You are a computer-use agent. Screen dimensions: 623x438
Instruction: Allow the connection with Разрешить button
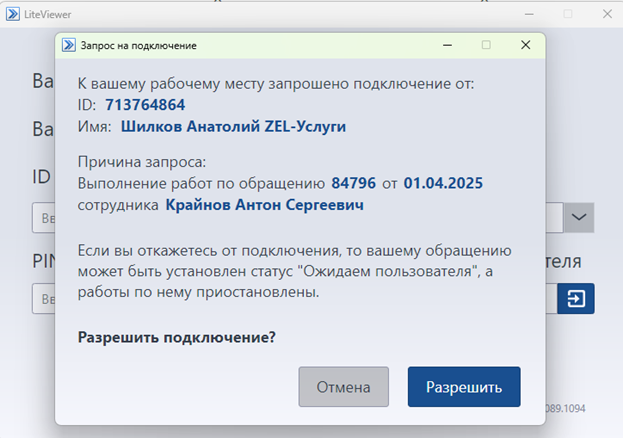[x=464, y=387]
